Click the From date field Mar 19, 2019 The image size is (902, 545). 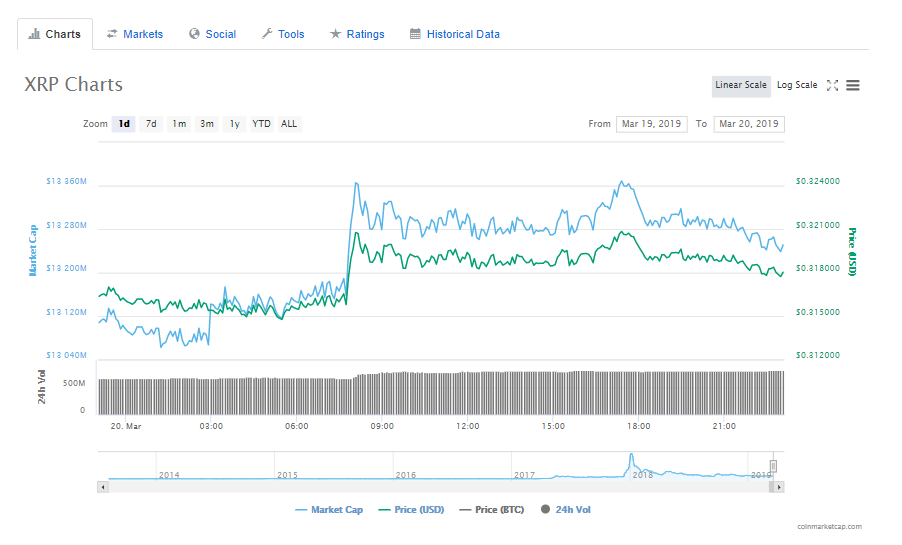(652, 124)
